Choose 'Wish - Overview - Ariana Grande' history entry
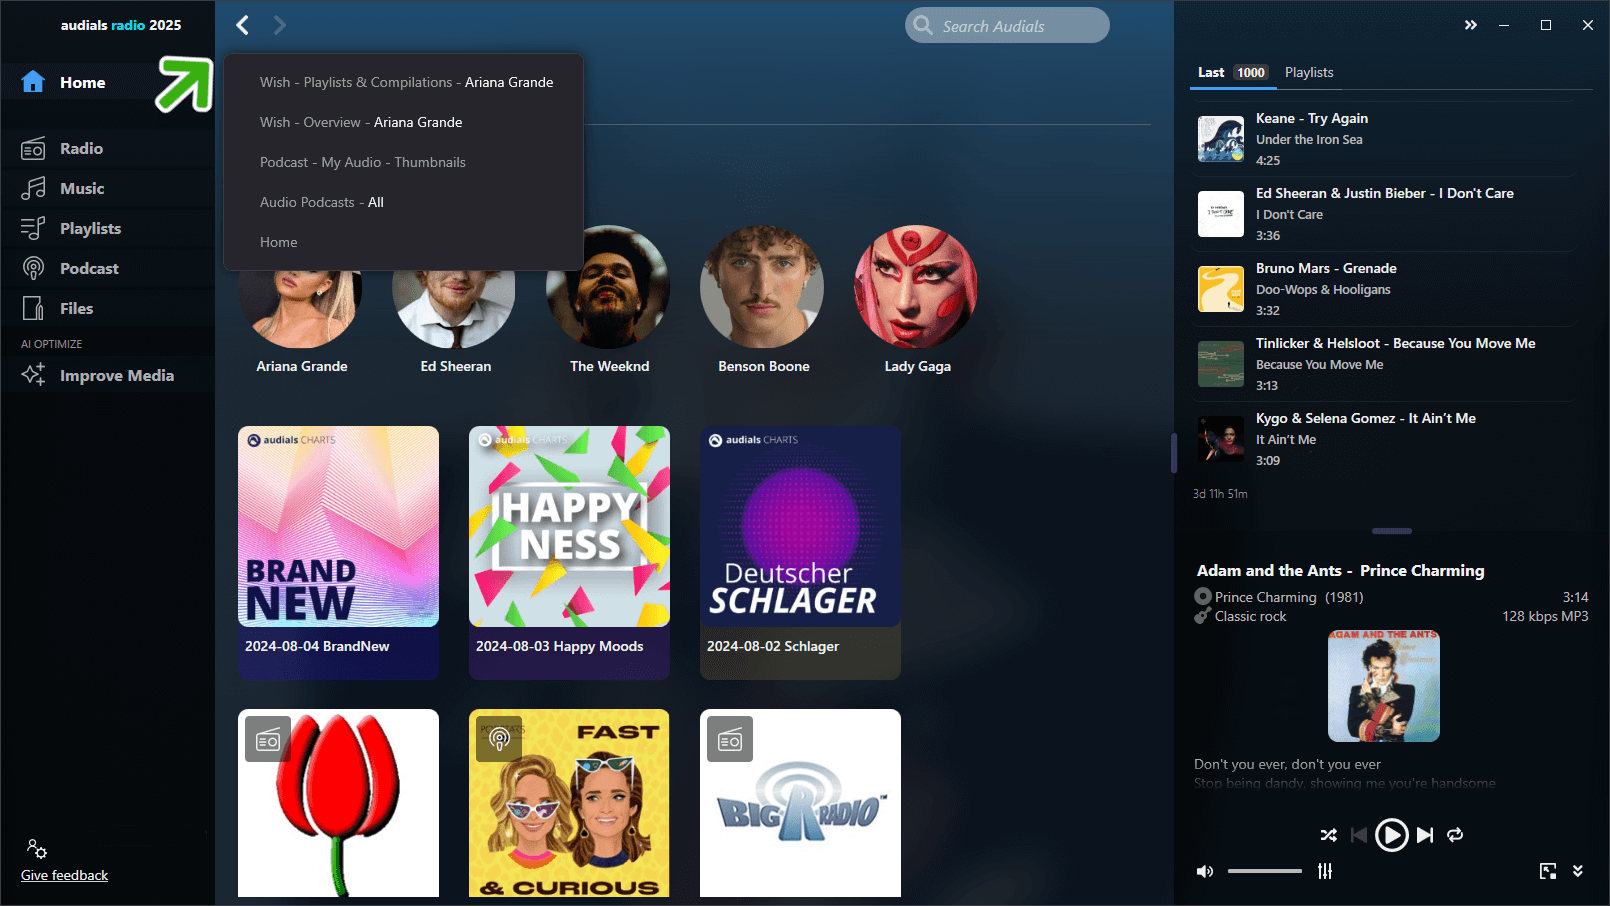Image resolution: width=1610 pixels, height=906 pixels. pyautogui.click(x=360, y=122)
